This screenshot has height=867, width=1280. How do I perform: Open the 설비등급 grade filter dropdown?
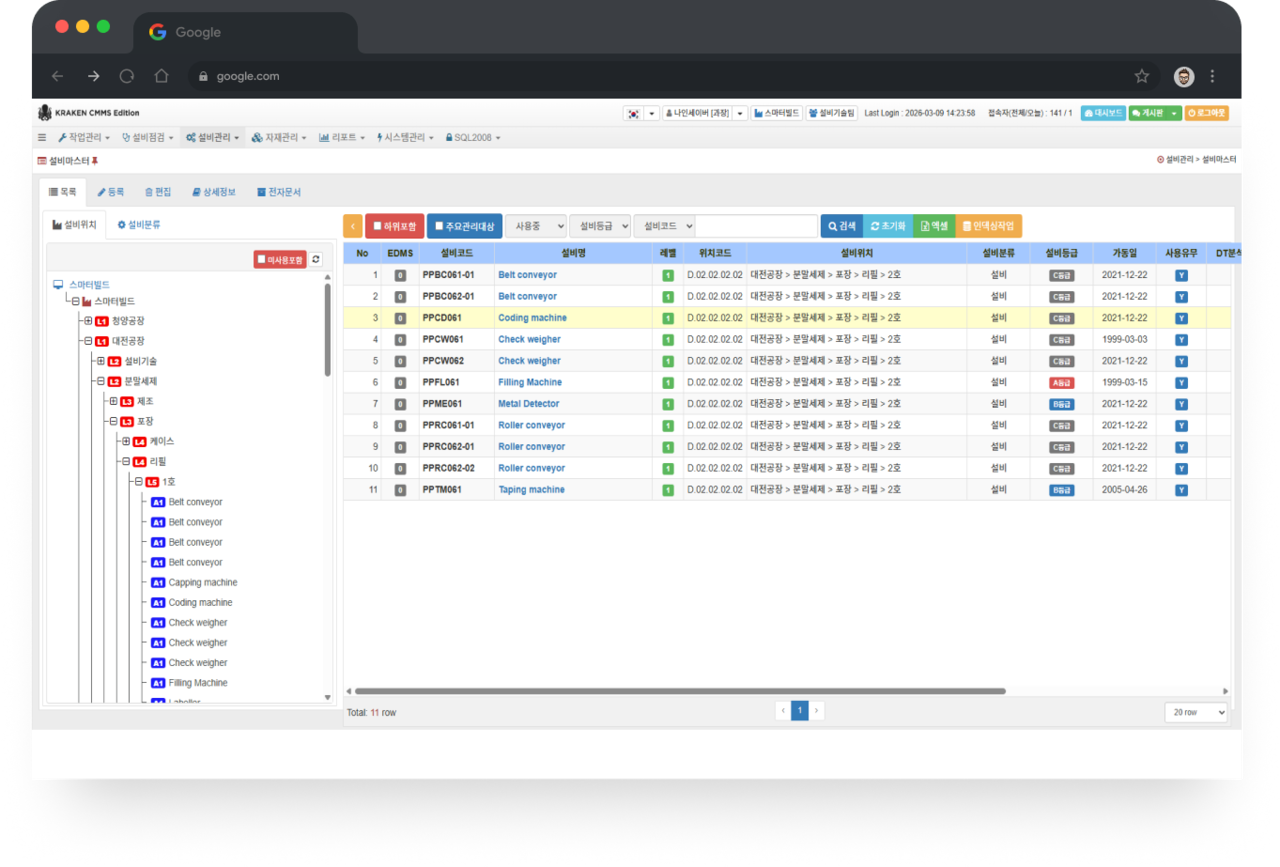click(x=600, y=226)
